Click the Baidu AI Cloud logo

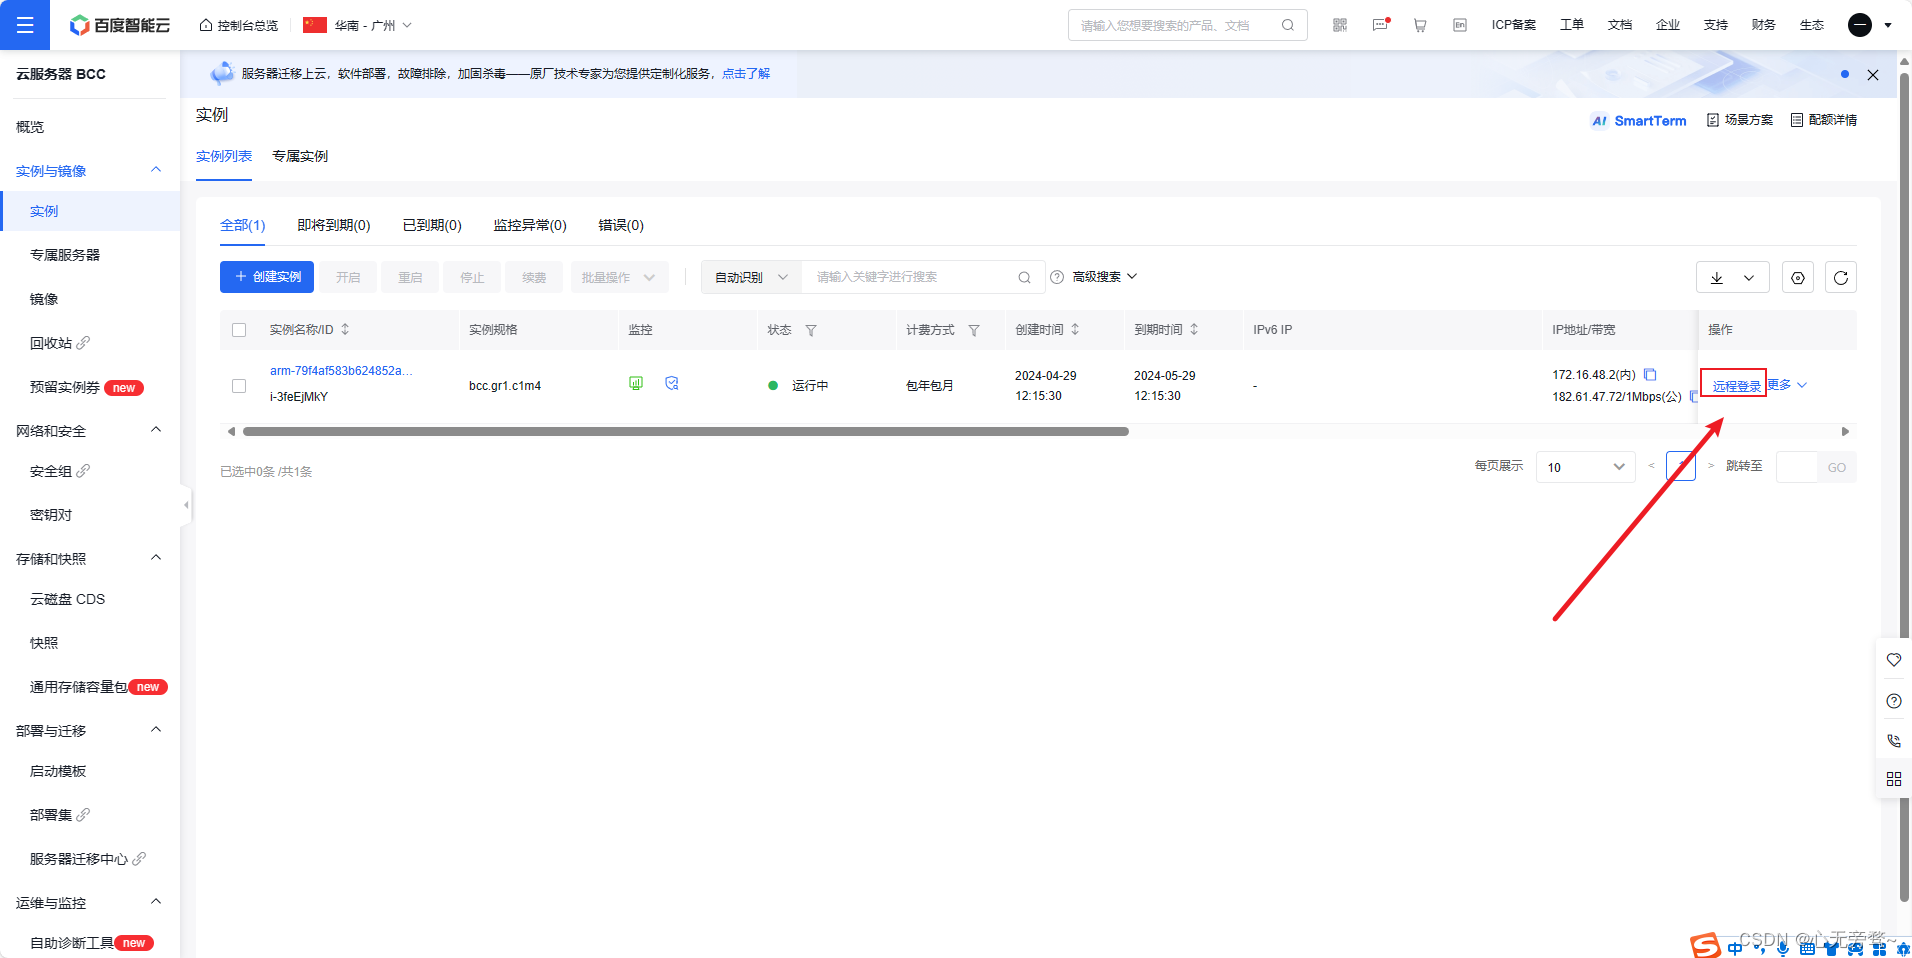coord(120,25)
